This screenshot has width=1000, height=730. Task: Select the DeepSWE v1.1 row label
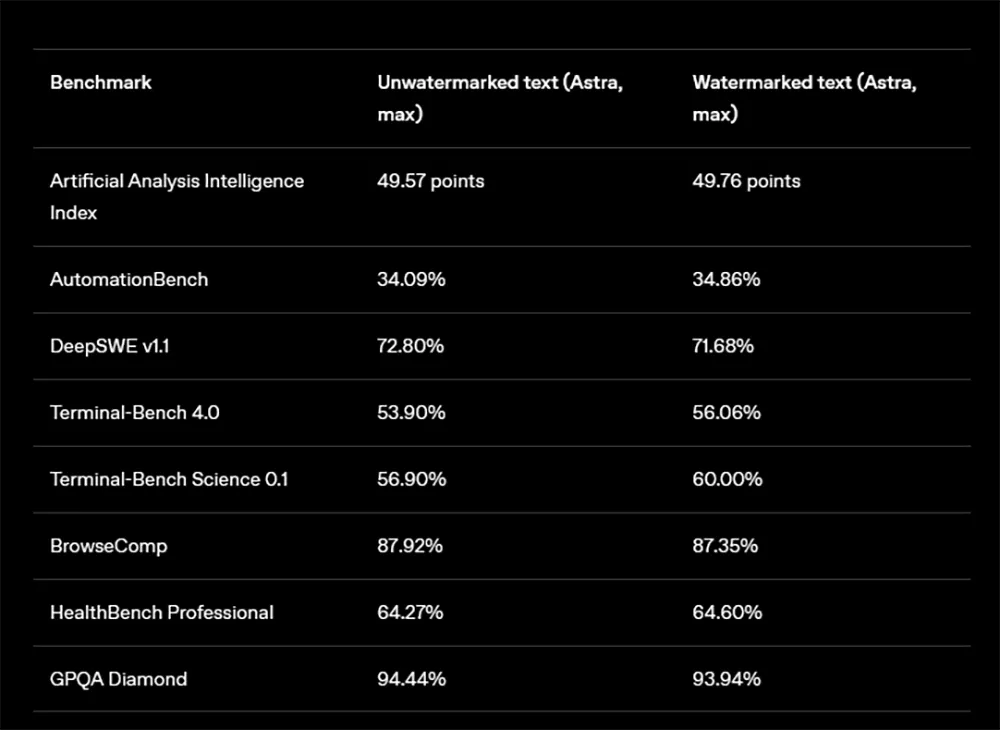click(x=110, y=346)
